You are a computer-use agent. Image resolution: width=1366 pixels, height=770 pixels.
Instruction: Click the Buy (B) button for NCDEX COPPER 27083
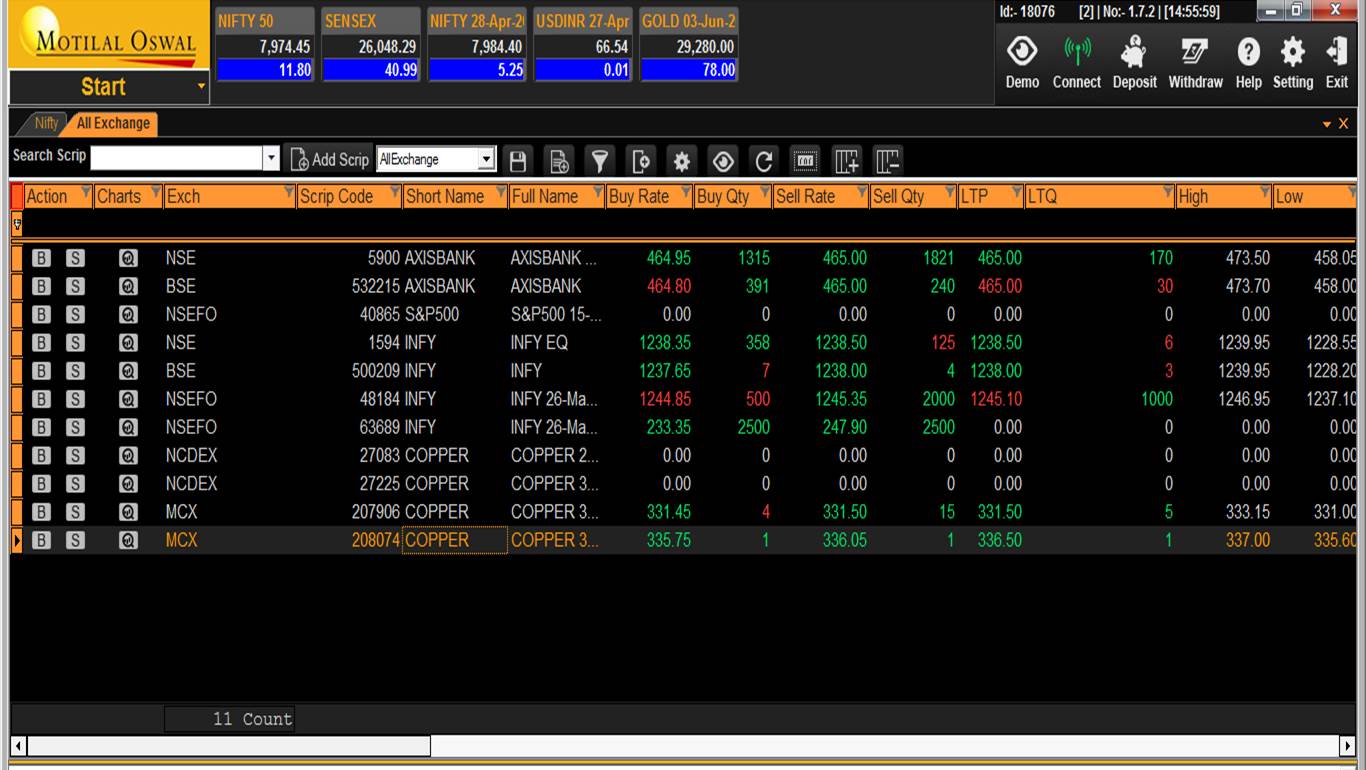click(x=41, y=455)
